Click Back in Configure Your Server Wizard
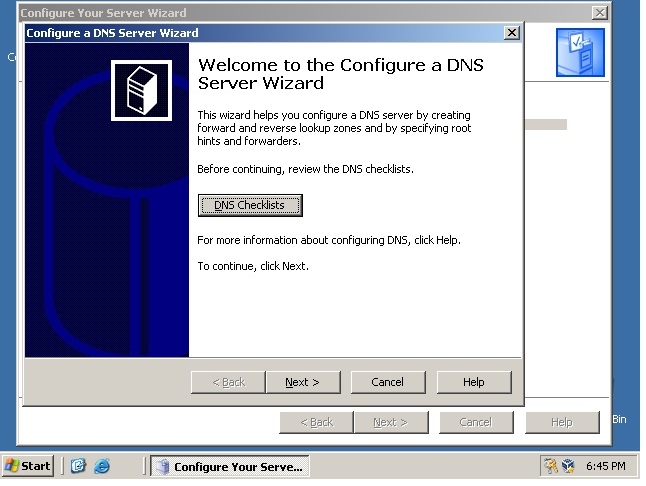The width and height of the screenshot is (646, 486). [316, 422]
